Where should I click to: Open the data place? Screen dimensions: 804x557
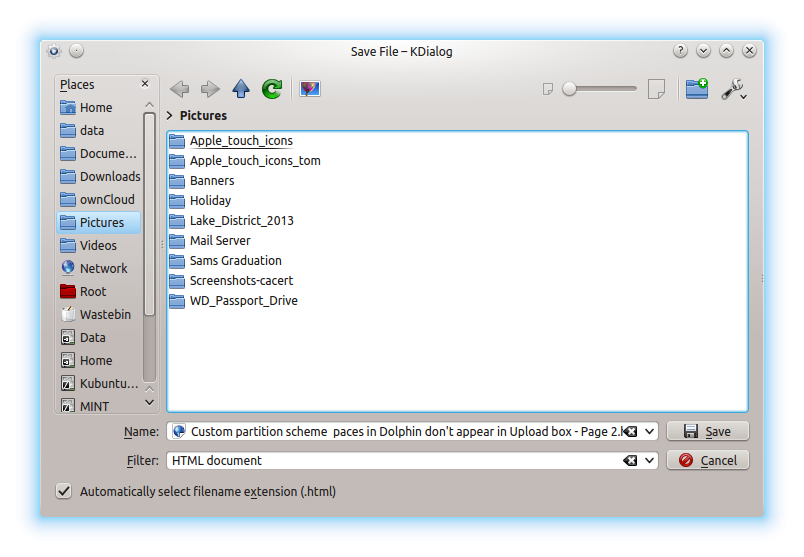tap(99, 131)
